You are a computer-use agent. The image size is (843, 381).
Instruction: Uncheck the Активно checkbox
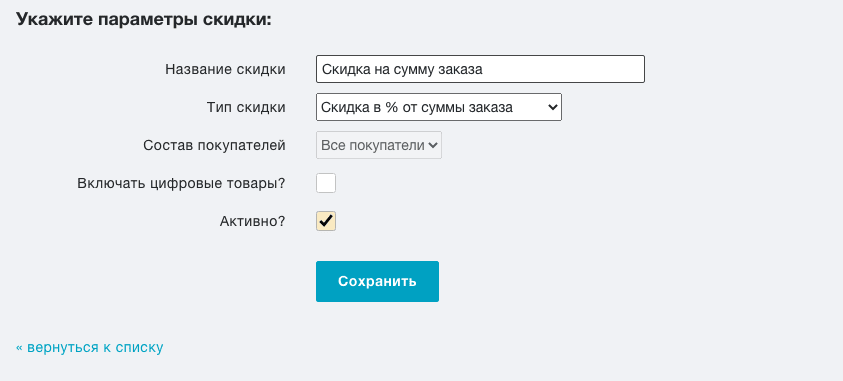click(326, 221)
